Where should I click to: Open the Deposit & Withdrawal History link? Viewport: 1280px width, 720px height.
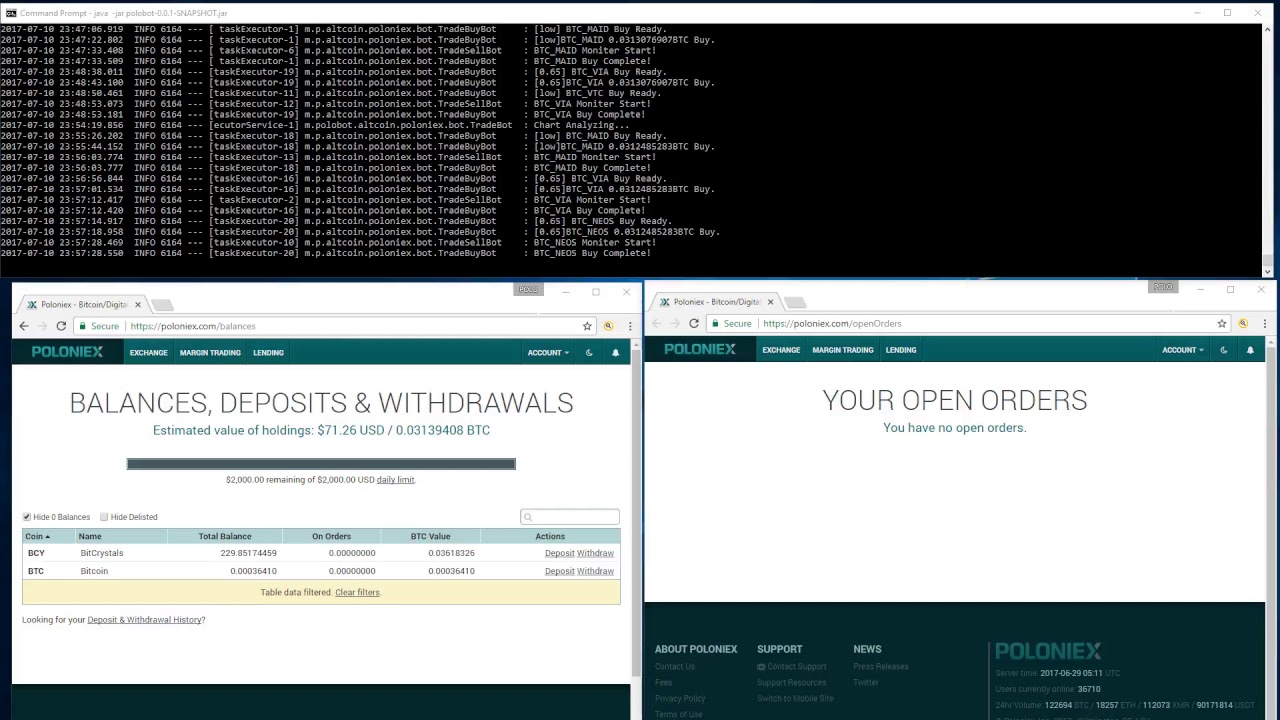[144, 619]
